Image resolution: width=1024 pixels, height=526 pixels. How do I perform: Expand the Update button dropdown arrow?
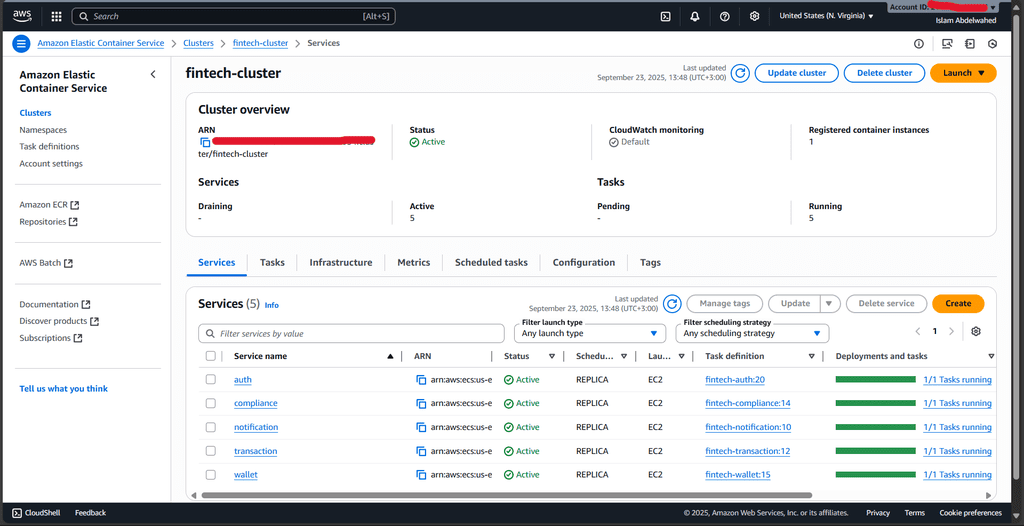(829, 304)
